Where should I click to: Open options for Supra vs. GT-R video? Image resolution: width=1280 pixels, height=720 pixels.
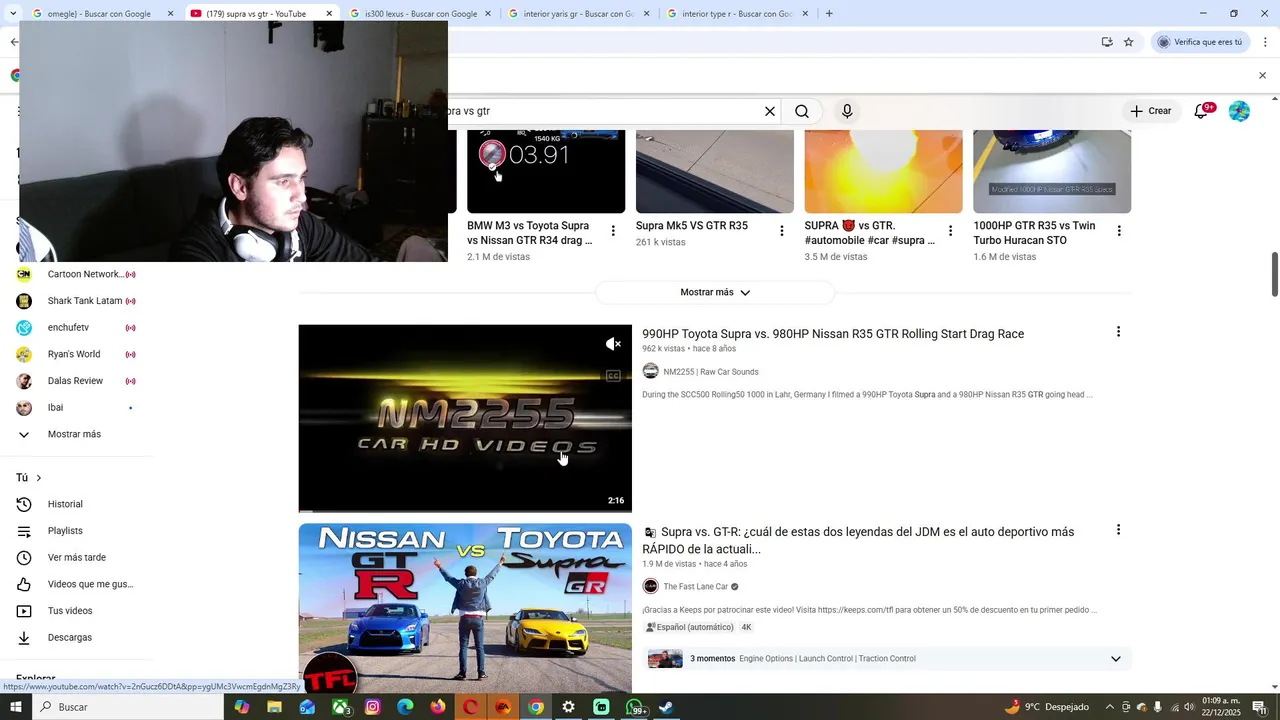click(x=1118, y=530)
